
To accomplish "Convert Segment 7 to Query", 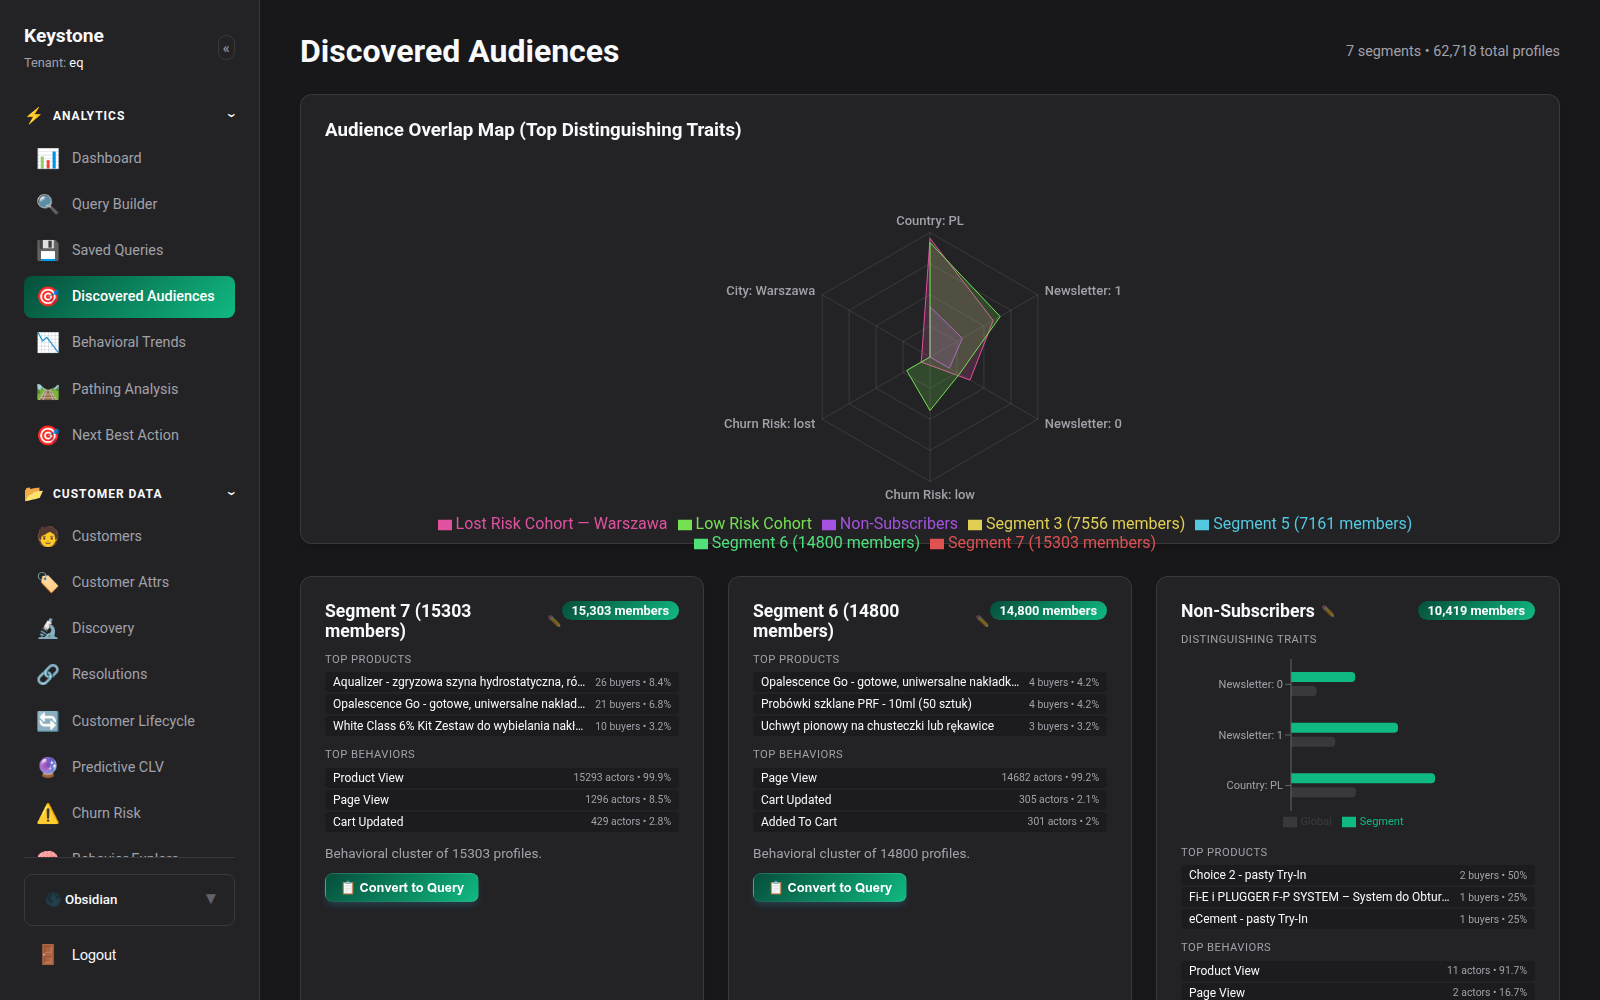I will coord(402,888).
